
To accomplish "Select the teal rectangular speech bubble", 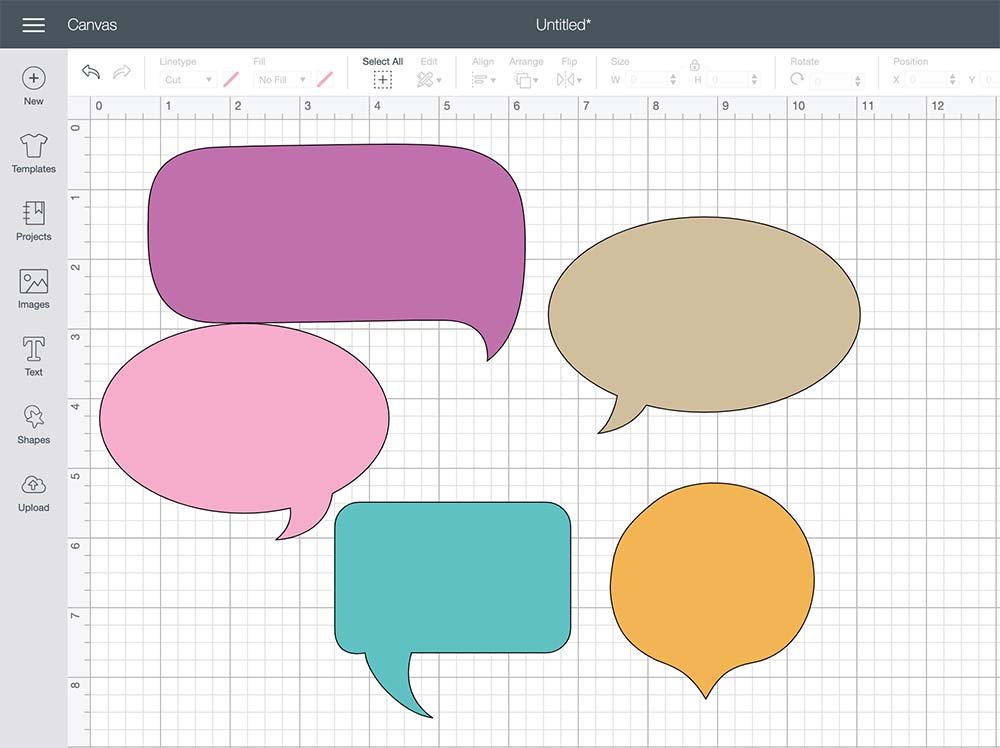I will click(452, 578).
